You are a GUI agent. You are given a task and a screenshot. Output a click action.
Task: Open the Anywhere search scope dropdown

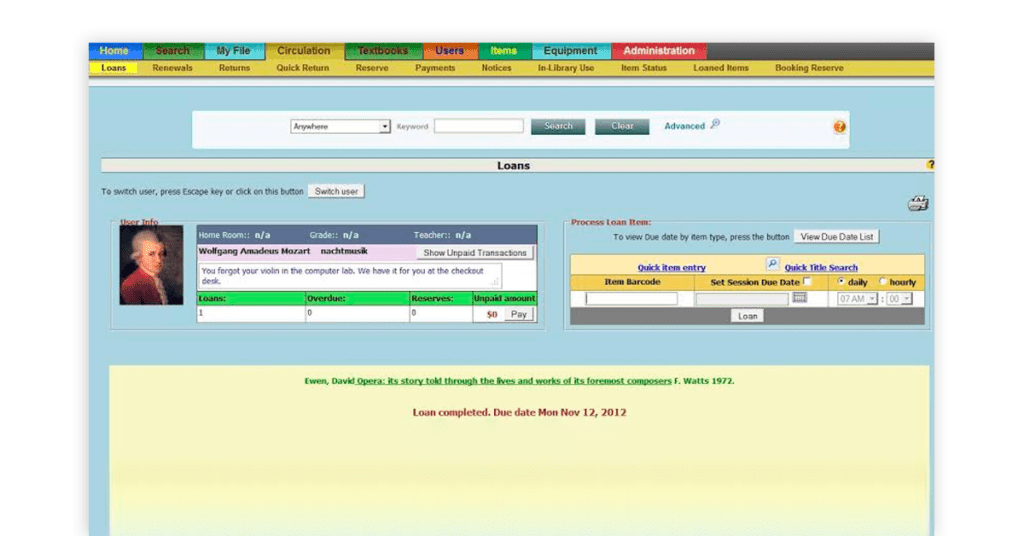click(340, 127)
